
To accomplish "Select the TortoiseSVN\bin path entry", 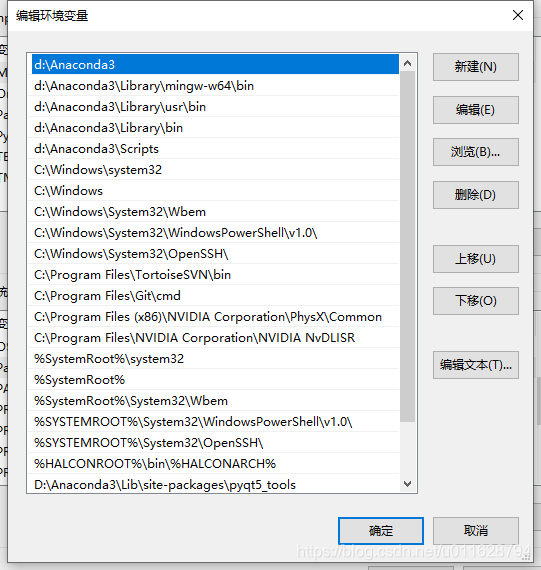I will pos(215,275).
